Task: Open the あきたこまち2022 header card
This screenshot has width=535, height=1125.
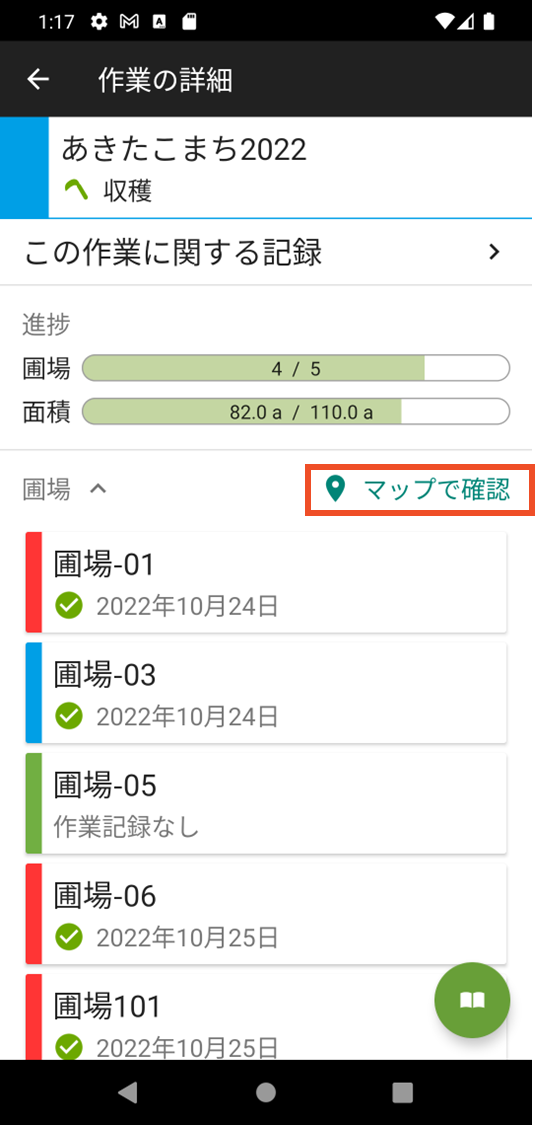Action: coord(268,167)
